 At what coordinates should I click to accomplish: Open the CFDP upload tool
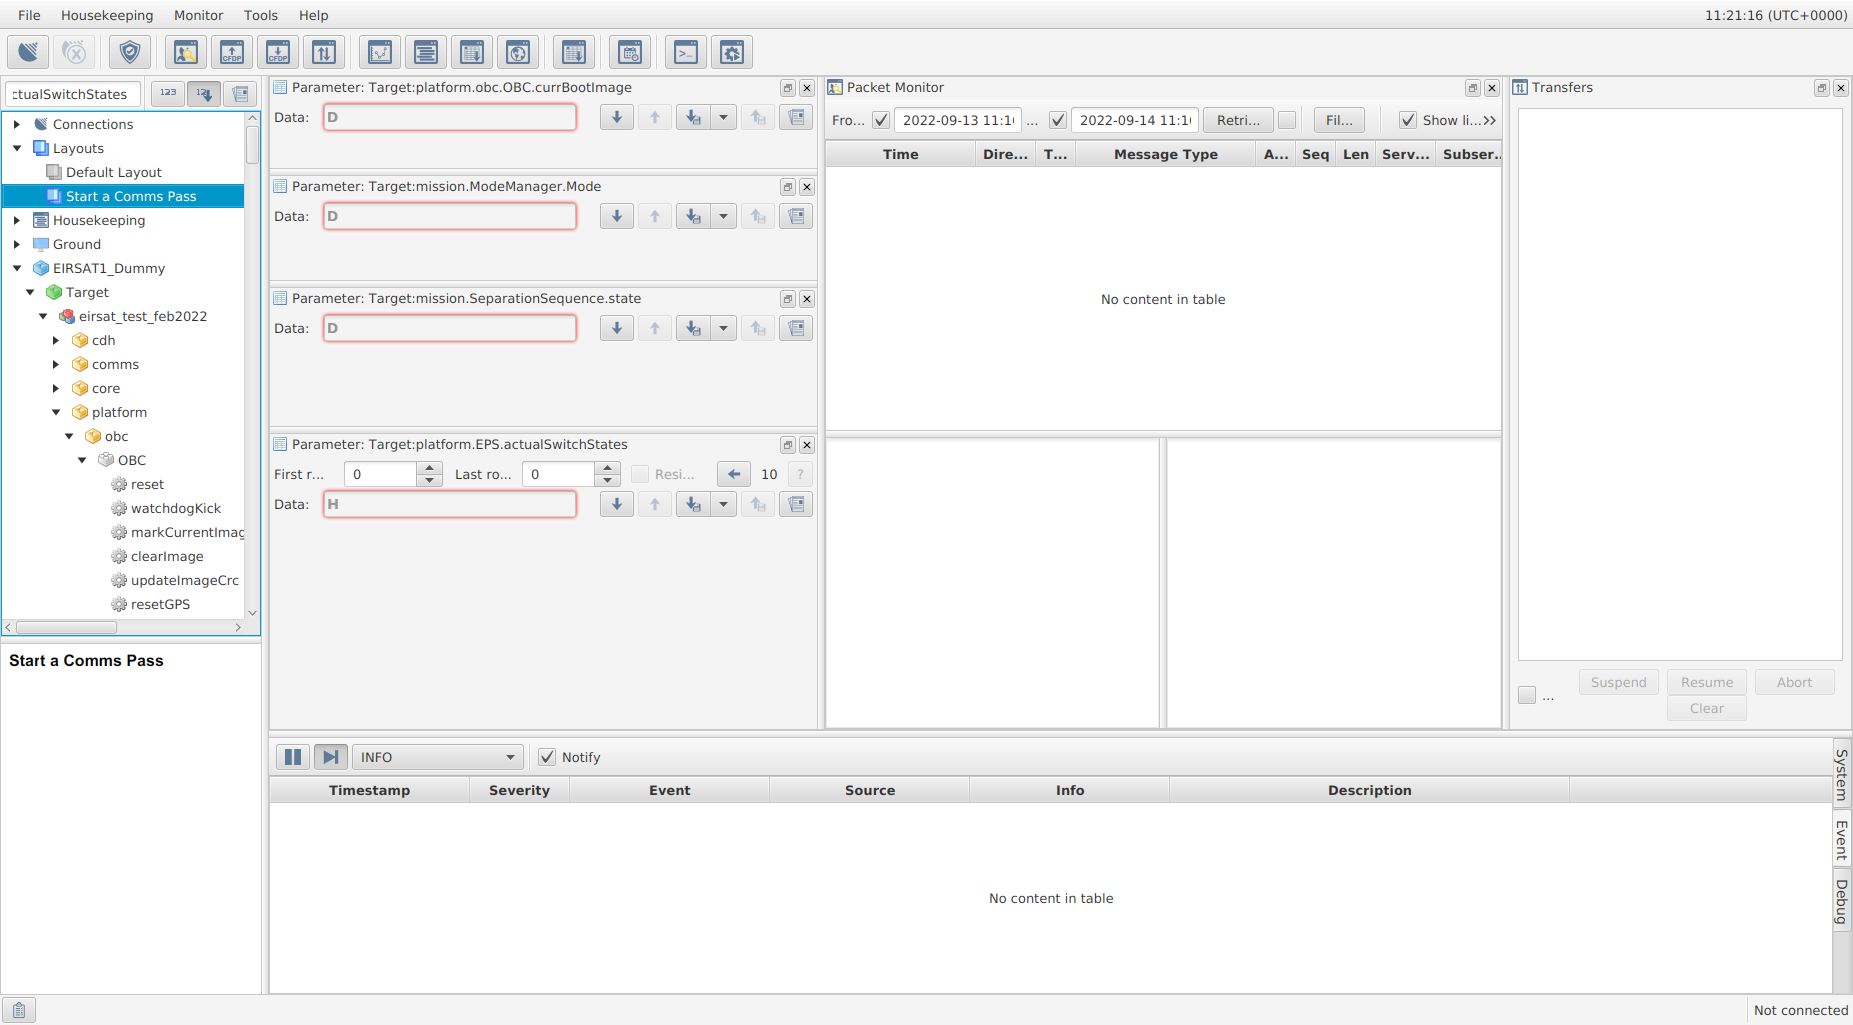232,52
